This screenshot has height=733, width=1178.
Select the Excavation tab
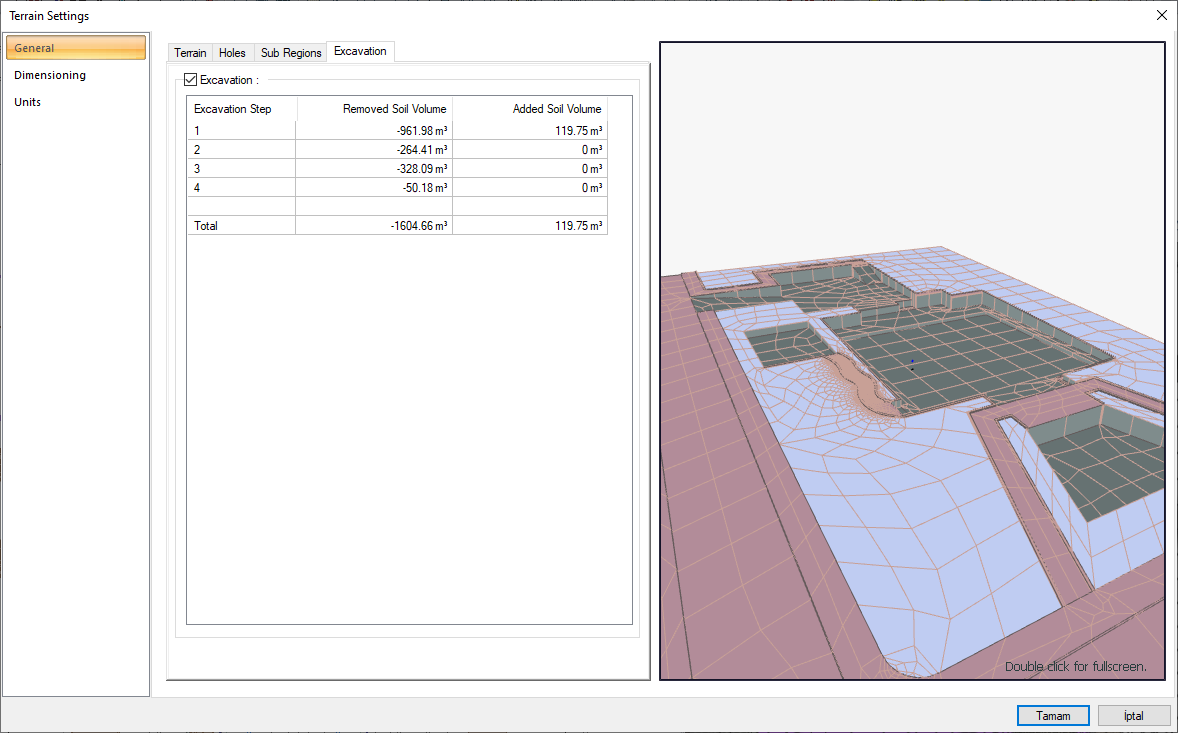pyautogui.click(x=359, y=52)
